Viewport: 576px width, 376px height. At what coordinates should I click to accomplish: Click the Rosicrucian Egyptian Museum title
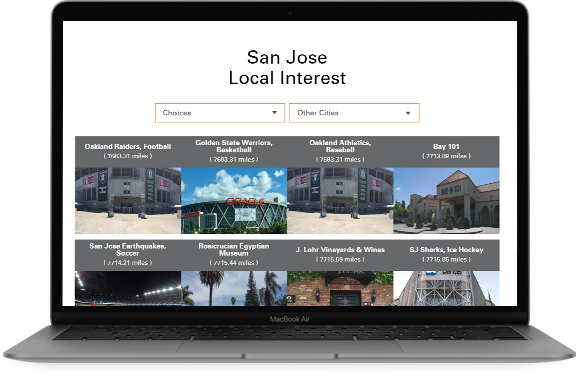[234, 250]
